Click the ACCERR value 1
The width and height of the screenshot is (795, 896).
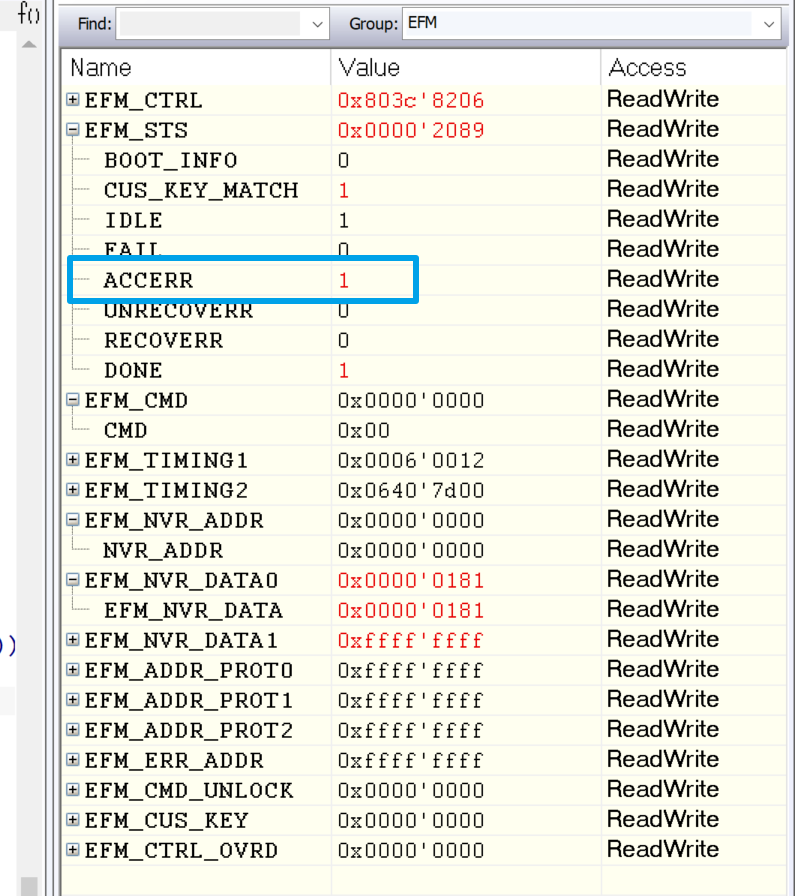(x=343, y=280)
